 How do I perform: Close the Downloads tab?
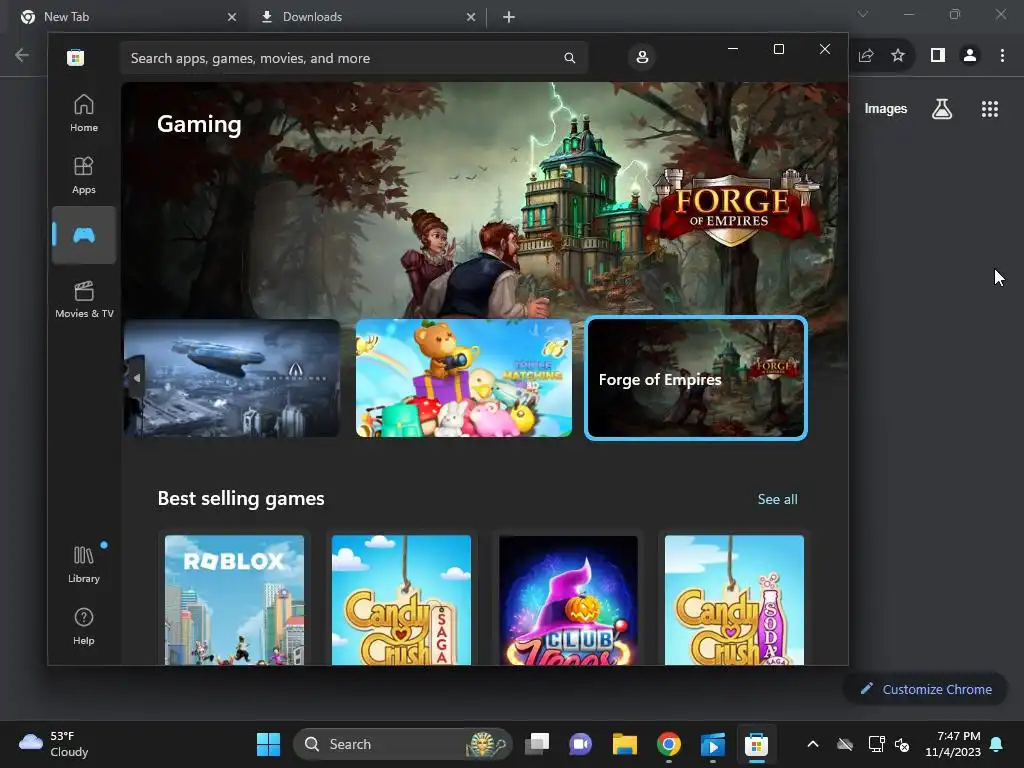point(471,17)
